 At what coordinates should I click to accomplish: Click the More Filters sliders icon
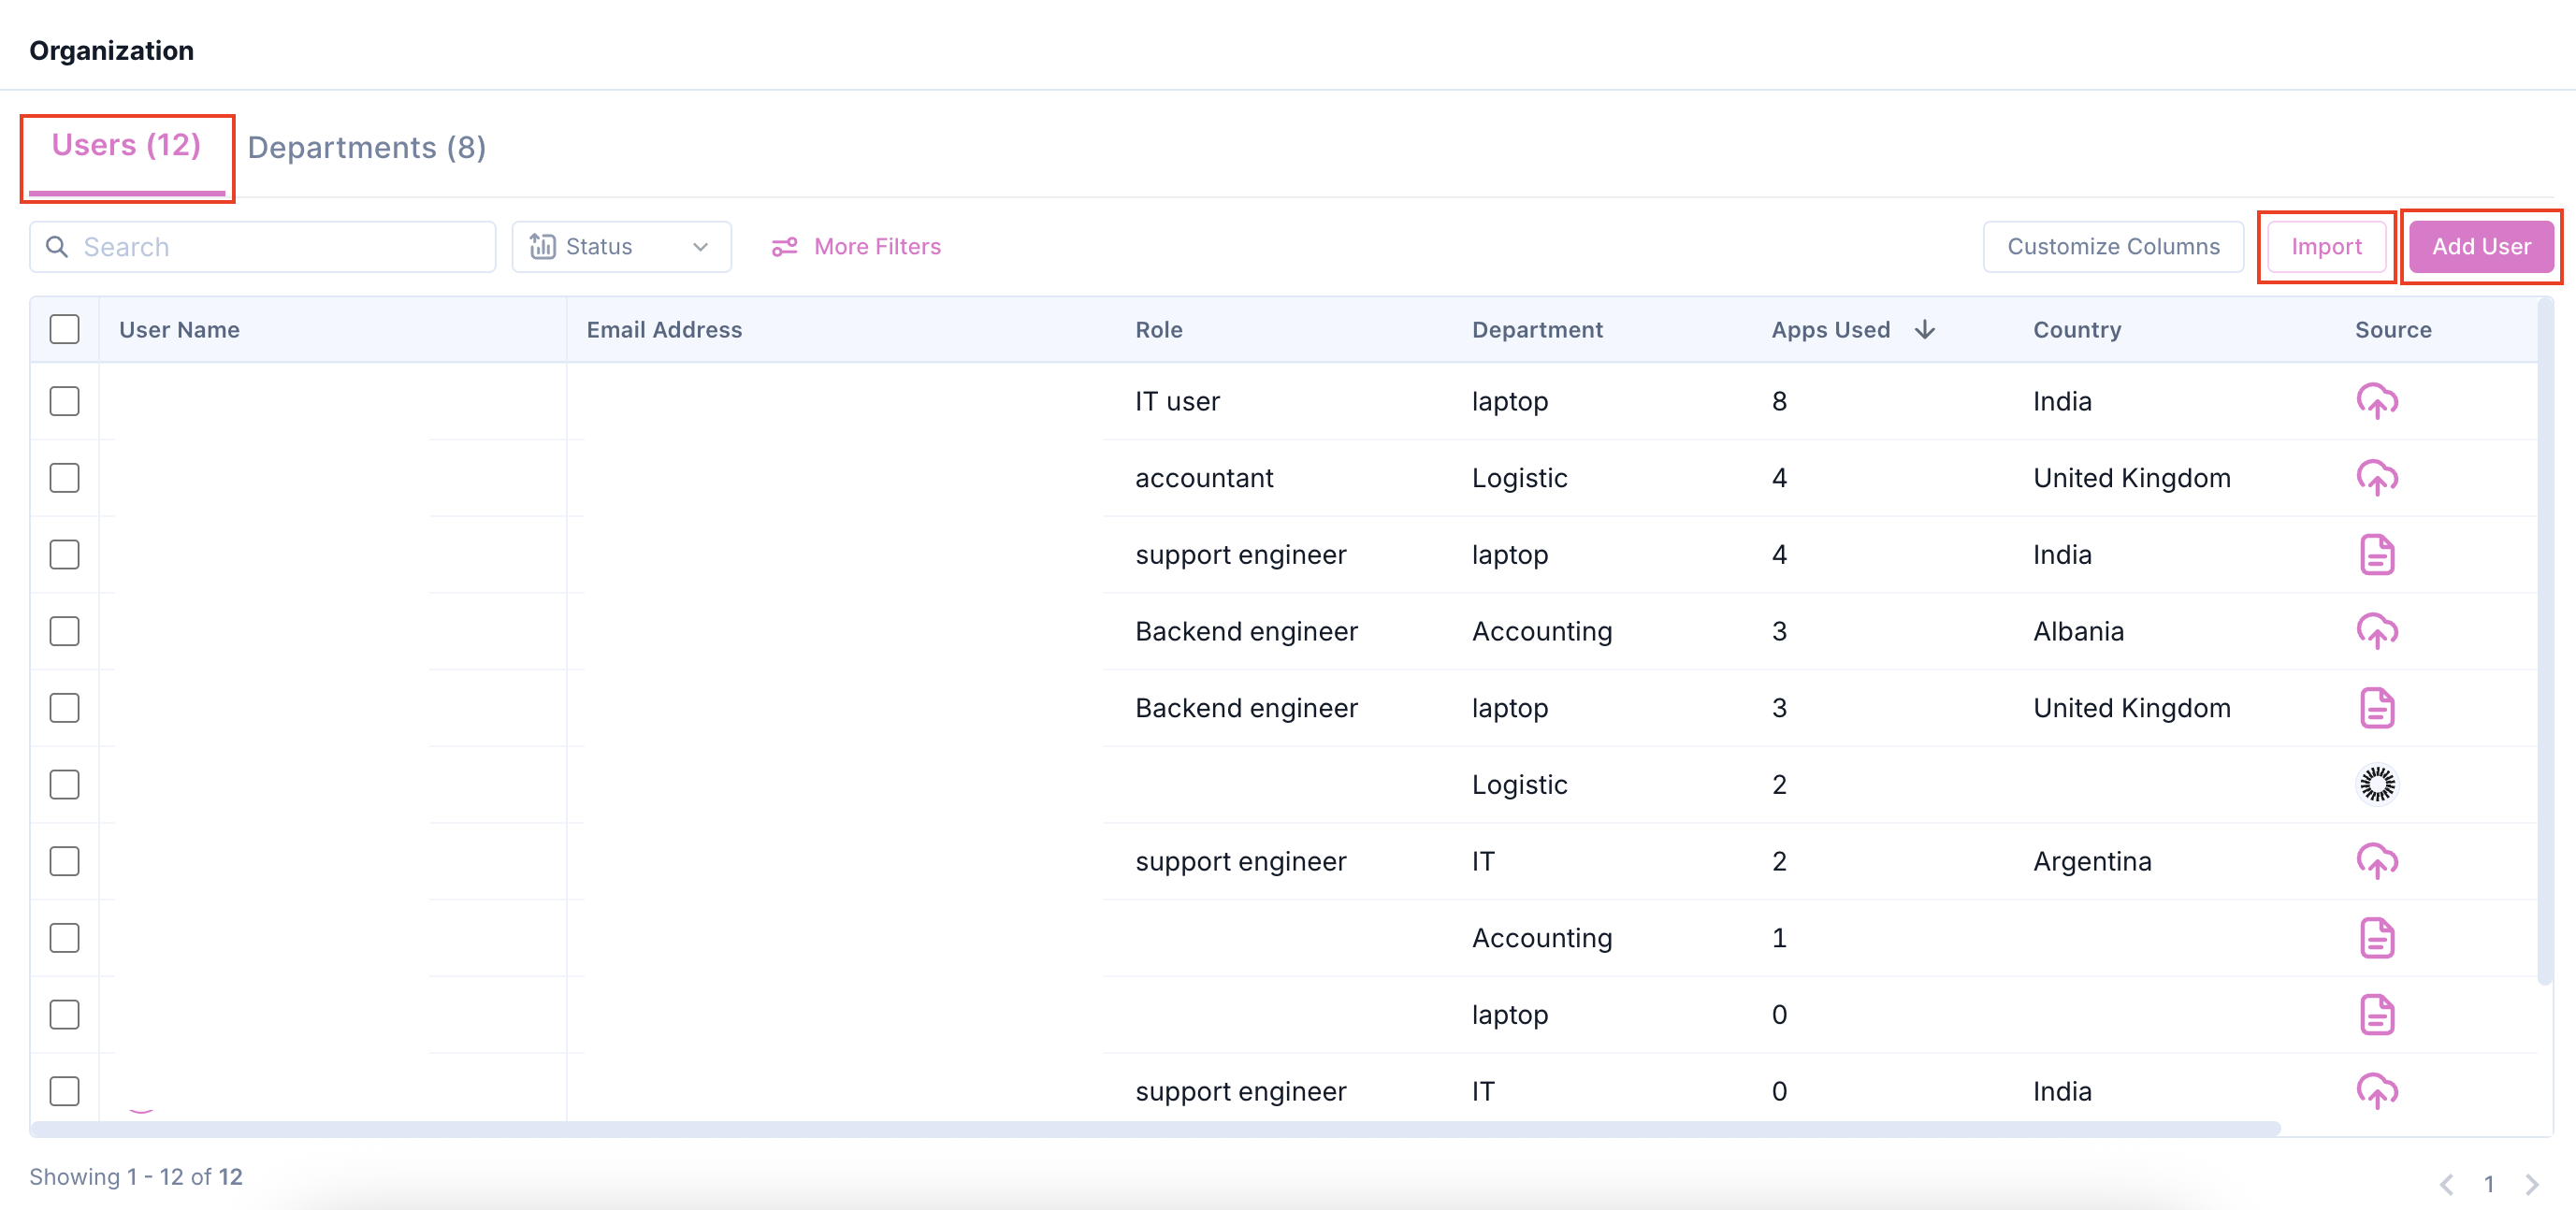[784, 247]
